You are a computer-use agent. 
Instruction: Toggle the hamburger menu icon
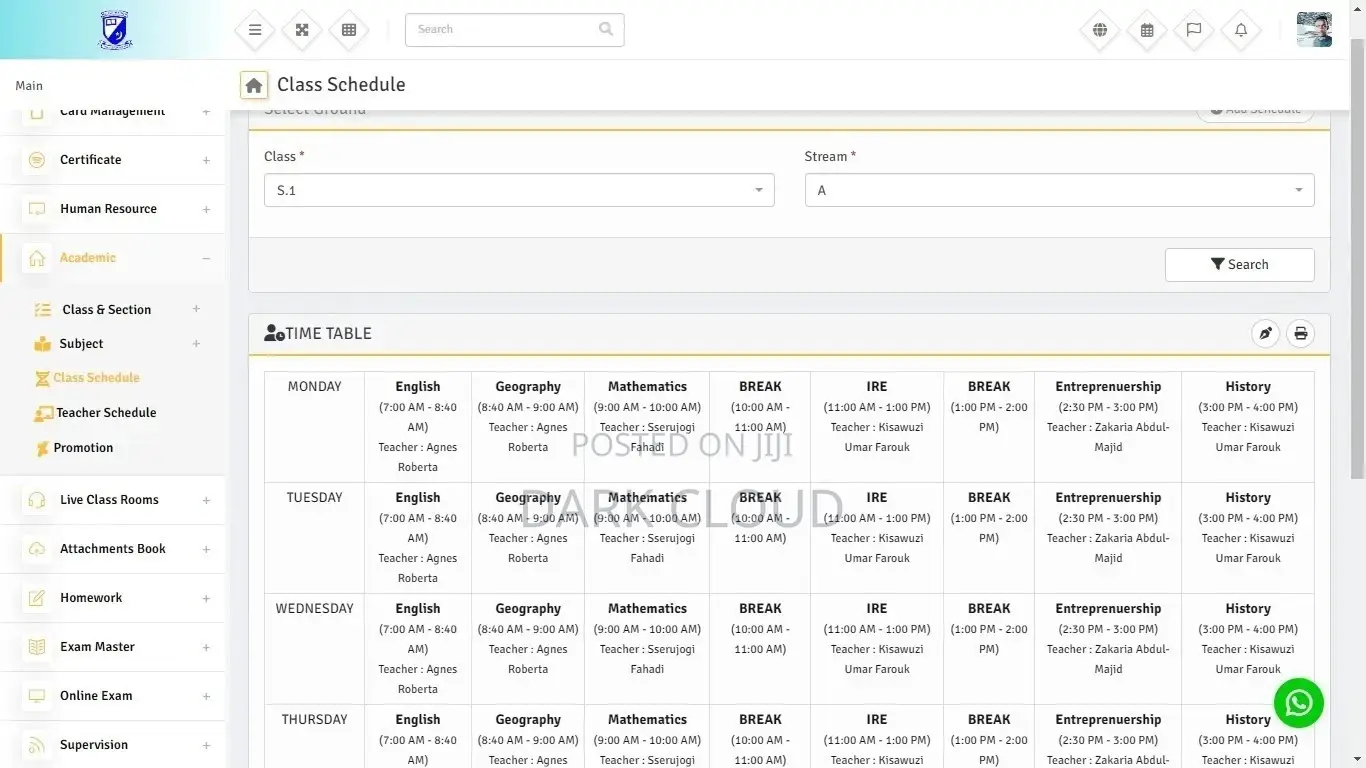coord(255,30)
